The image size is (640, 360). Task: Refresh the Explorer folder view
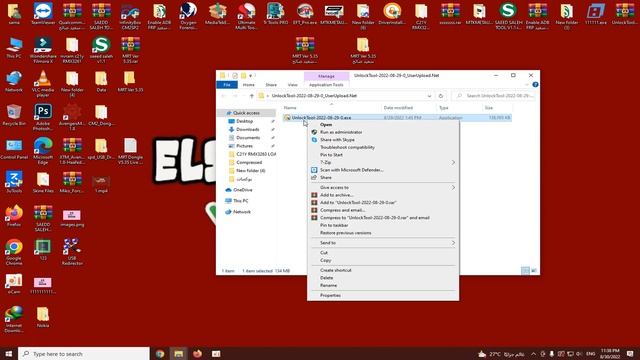pos(440,96)
